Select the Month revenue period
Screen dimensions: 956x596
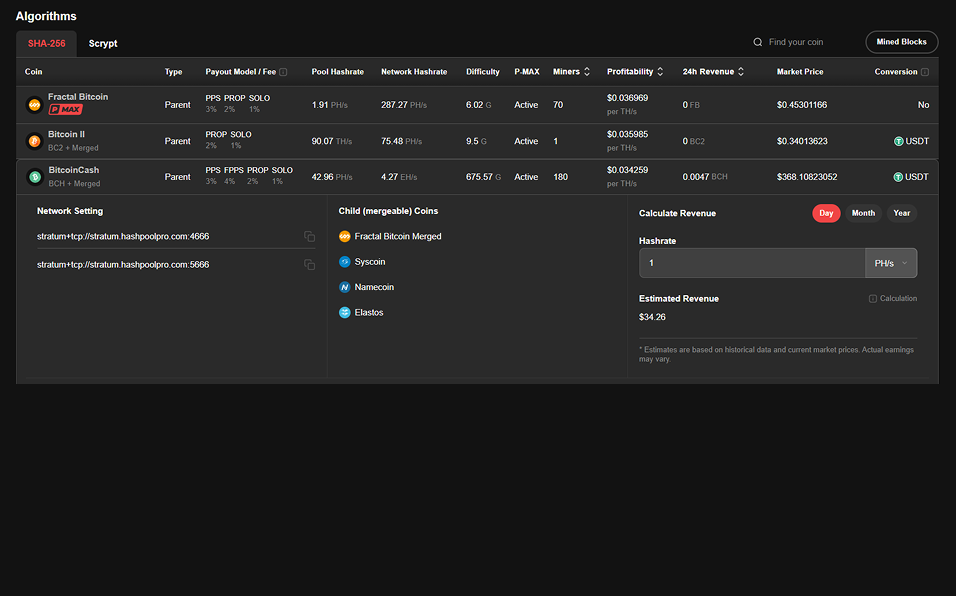point(863,213)
